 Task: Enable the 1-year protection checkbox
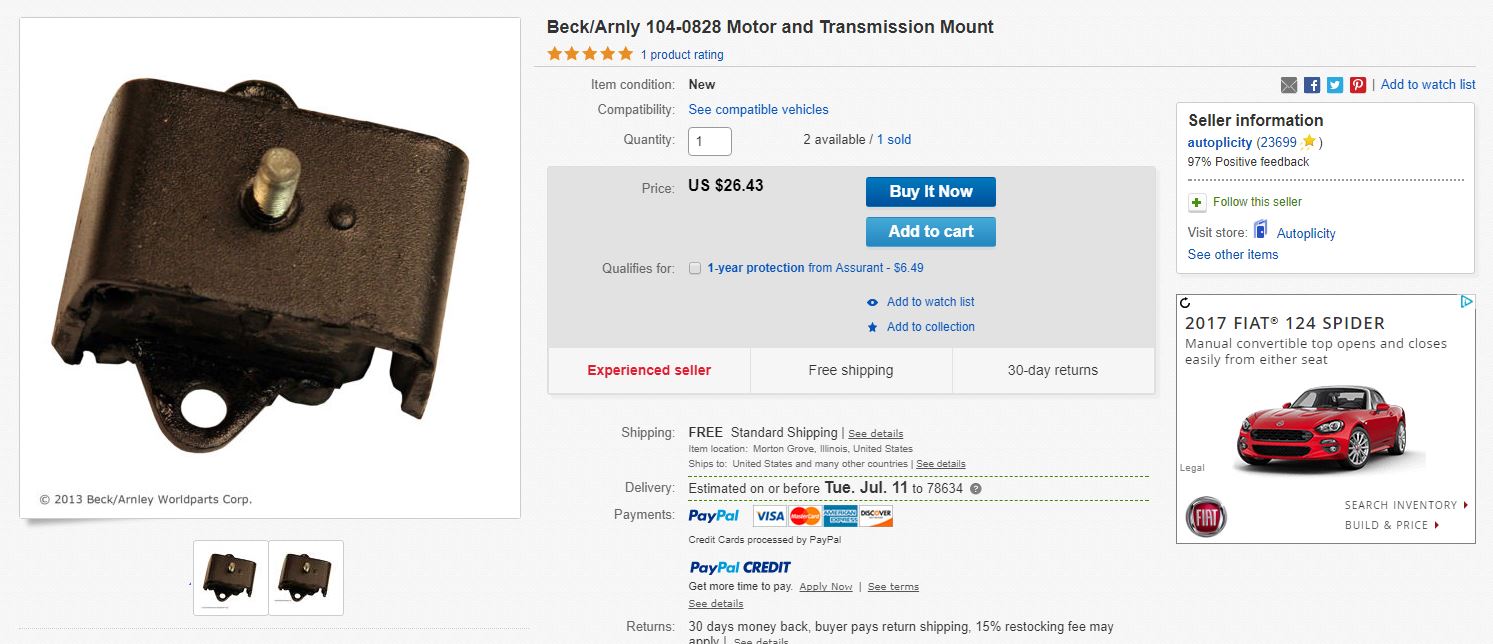pos(695,268)
